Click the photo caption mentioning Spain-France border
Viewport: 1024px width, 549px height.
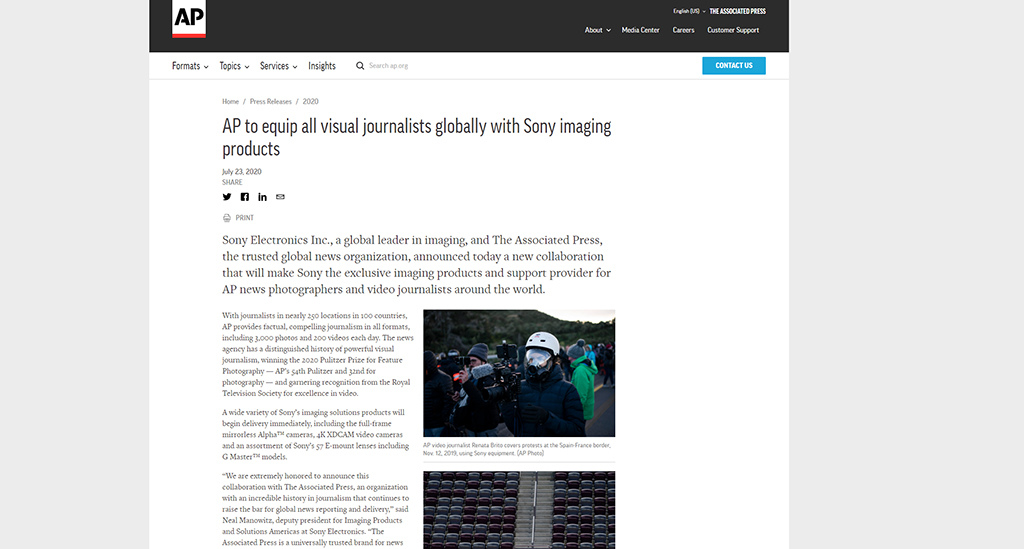[x=517, y=449]
